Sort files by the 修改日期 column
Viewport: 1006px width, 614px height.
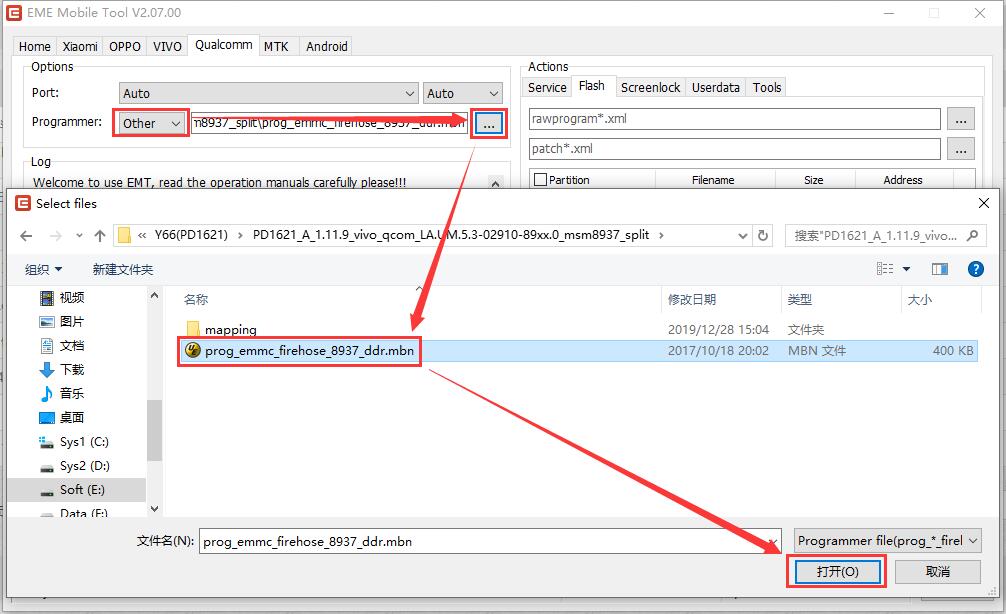(692, 300)
